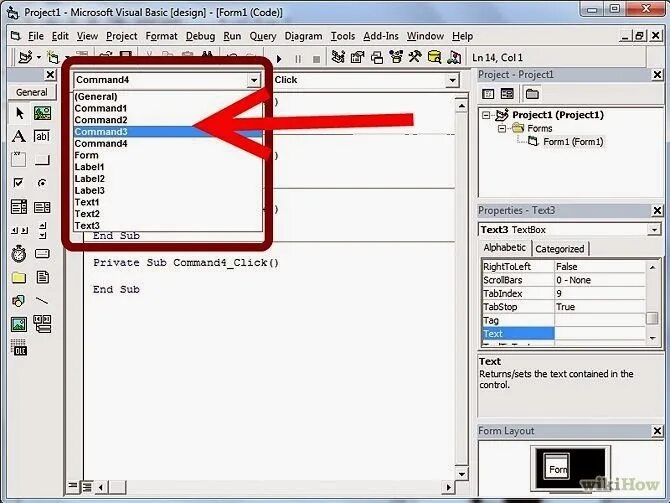Click the code window vertical scrollbar down arrow

click(x=461, y=474)
